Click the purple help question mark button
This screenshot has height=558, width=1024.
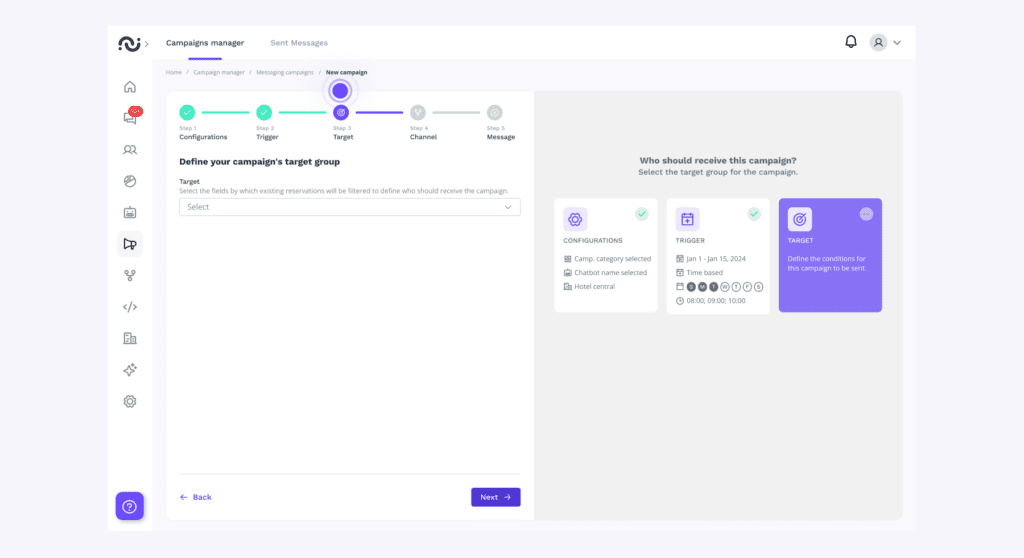[129, 506]
